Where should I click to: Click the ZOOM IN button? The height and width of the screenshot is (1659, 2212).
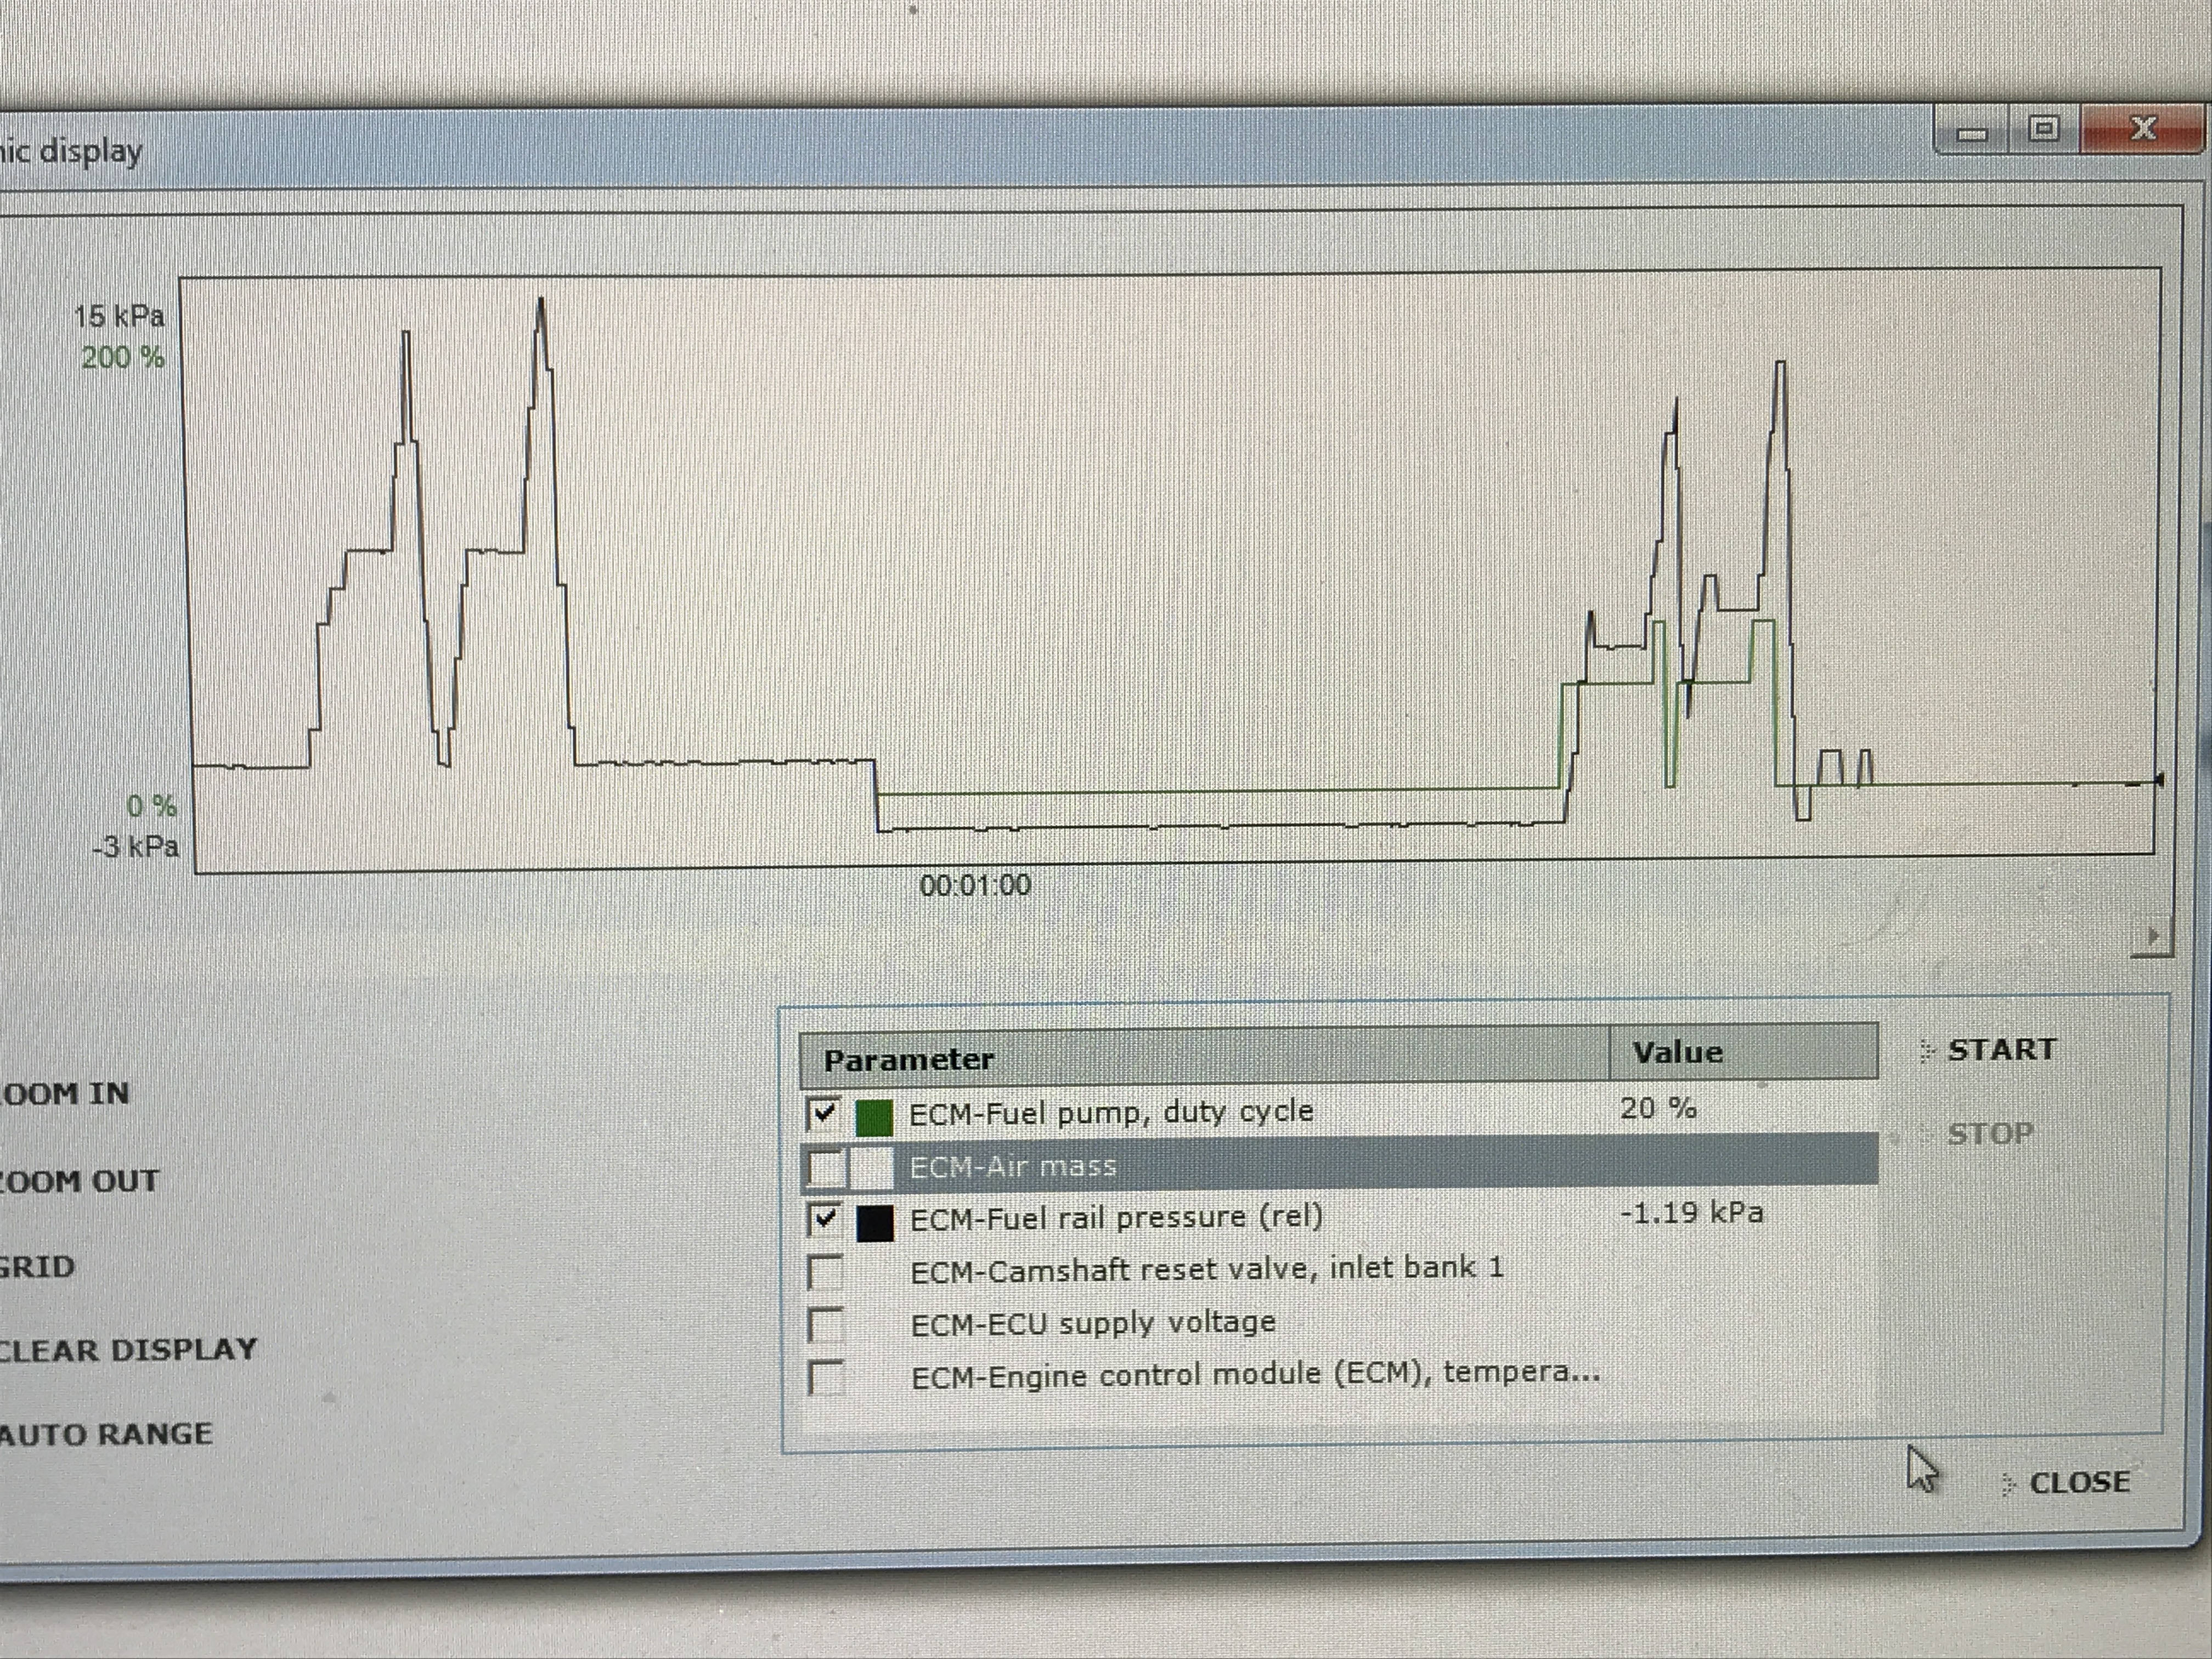[x=64, y=1093]
